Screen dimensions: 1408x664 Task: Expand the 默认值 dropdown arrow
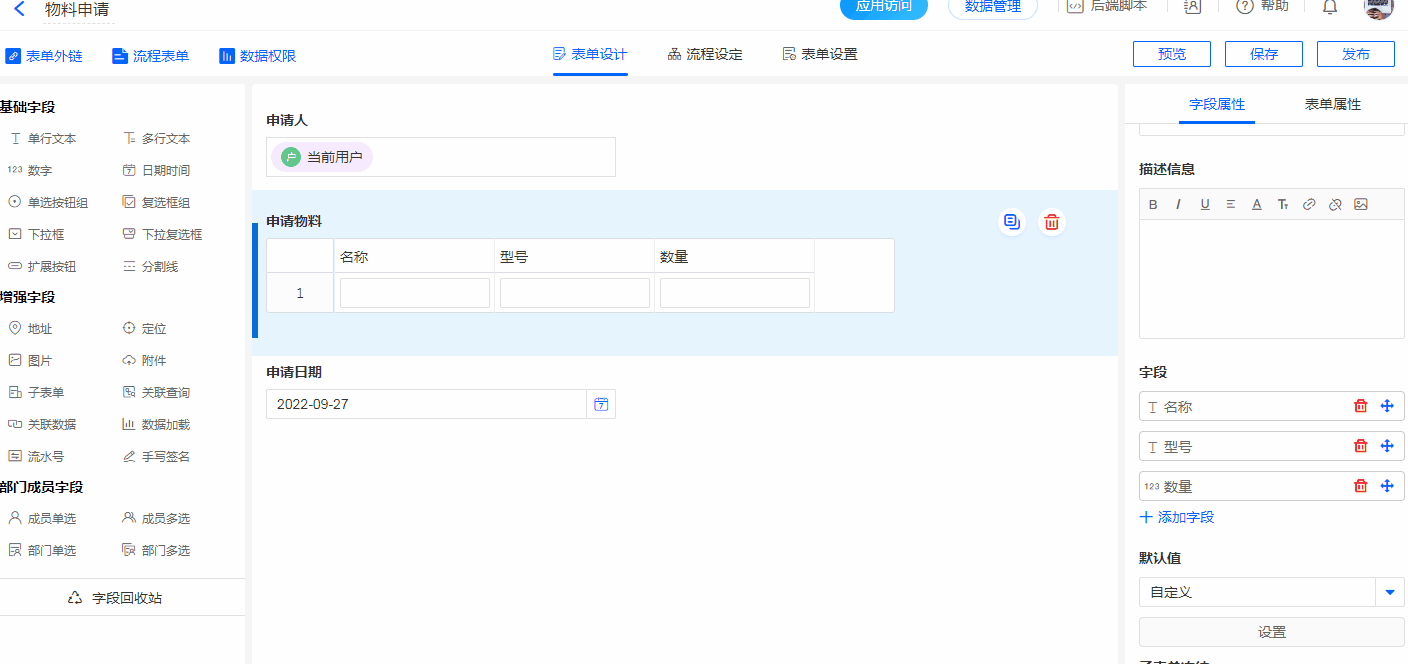pyautogui.click(x=1389, y=592)
